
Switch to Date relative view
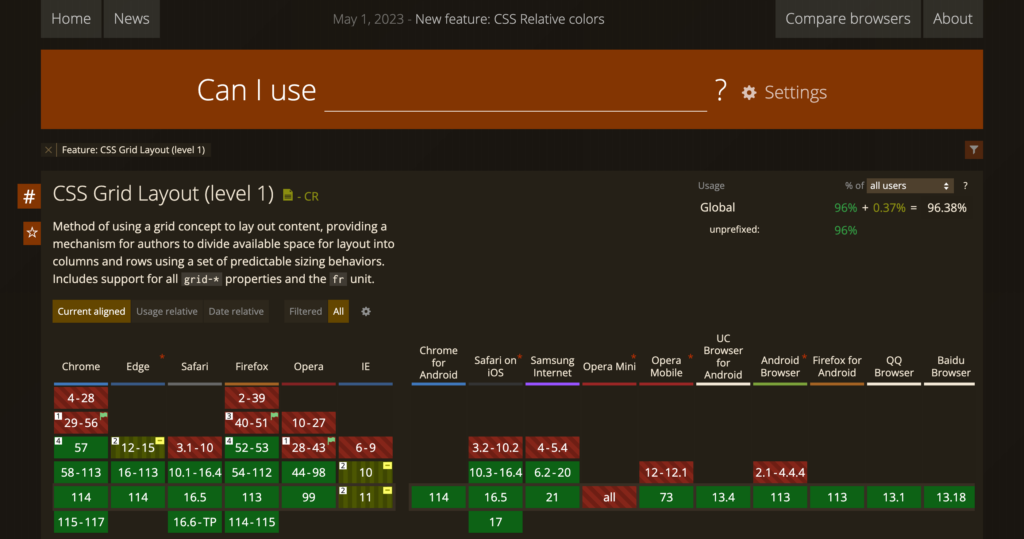pos(236,312)
